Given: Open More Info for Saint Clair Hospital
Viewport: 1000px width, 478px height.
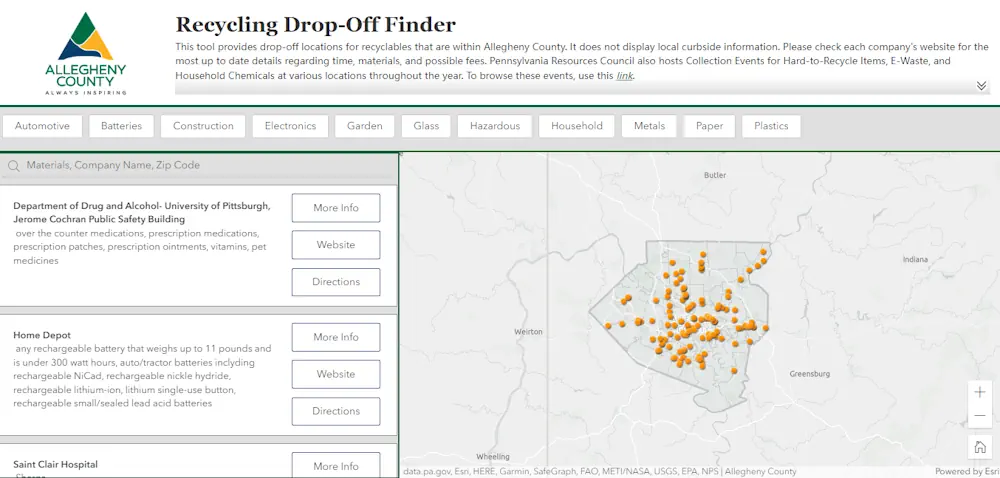Looking at the screenshot, I should [335, 466].
